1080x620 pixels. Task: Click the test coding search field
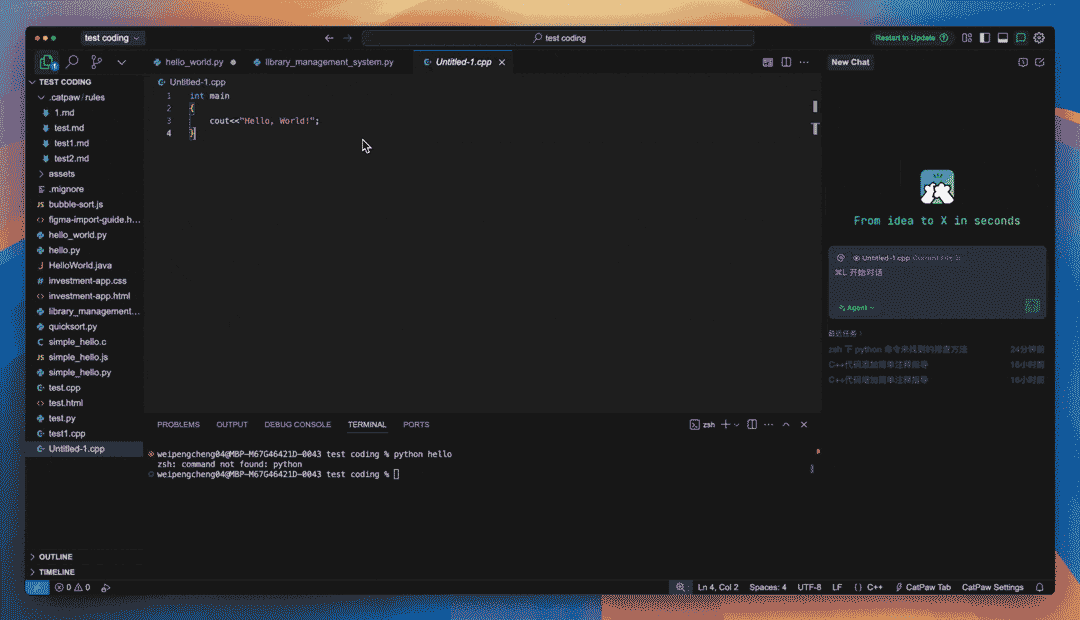pos(558,38)
